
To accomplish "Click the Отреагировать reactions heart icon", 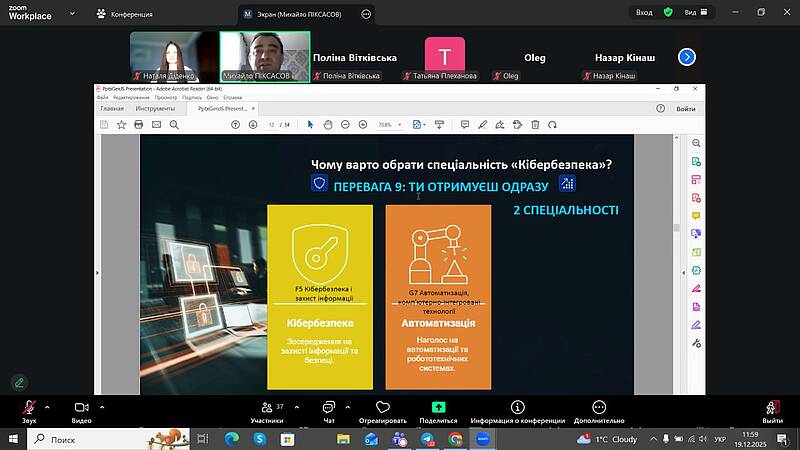I will pyautogui.click(x=381, y=410).
